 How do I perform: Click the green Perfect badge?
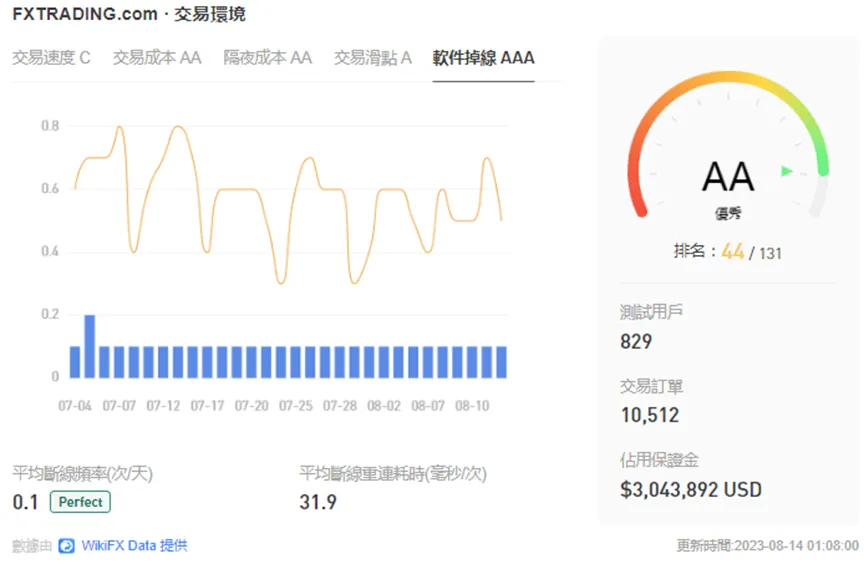(x=80, y=502)
